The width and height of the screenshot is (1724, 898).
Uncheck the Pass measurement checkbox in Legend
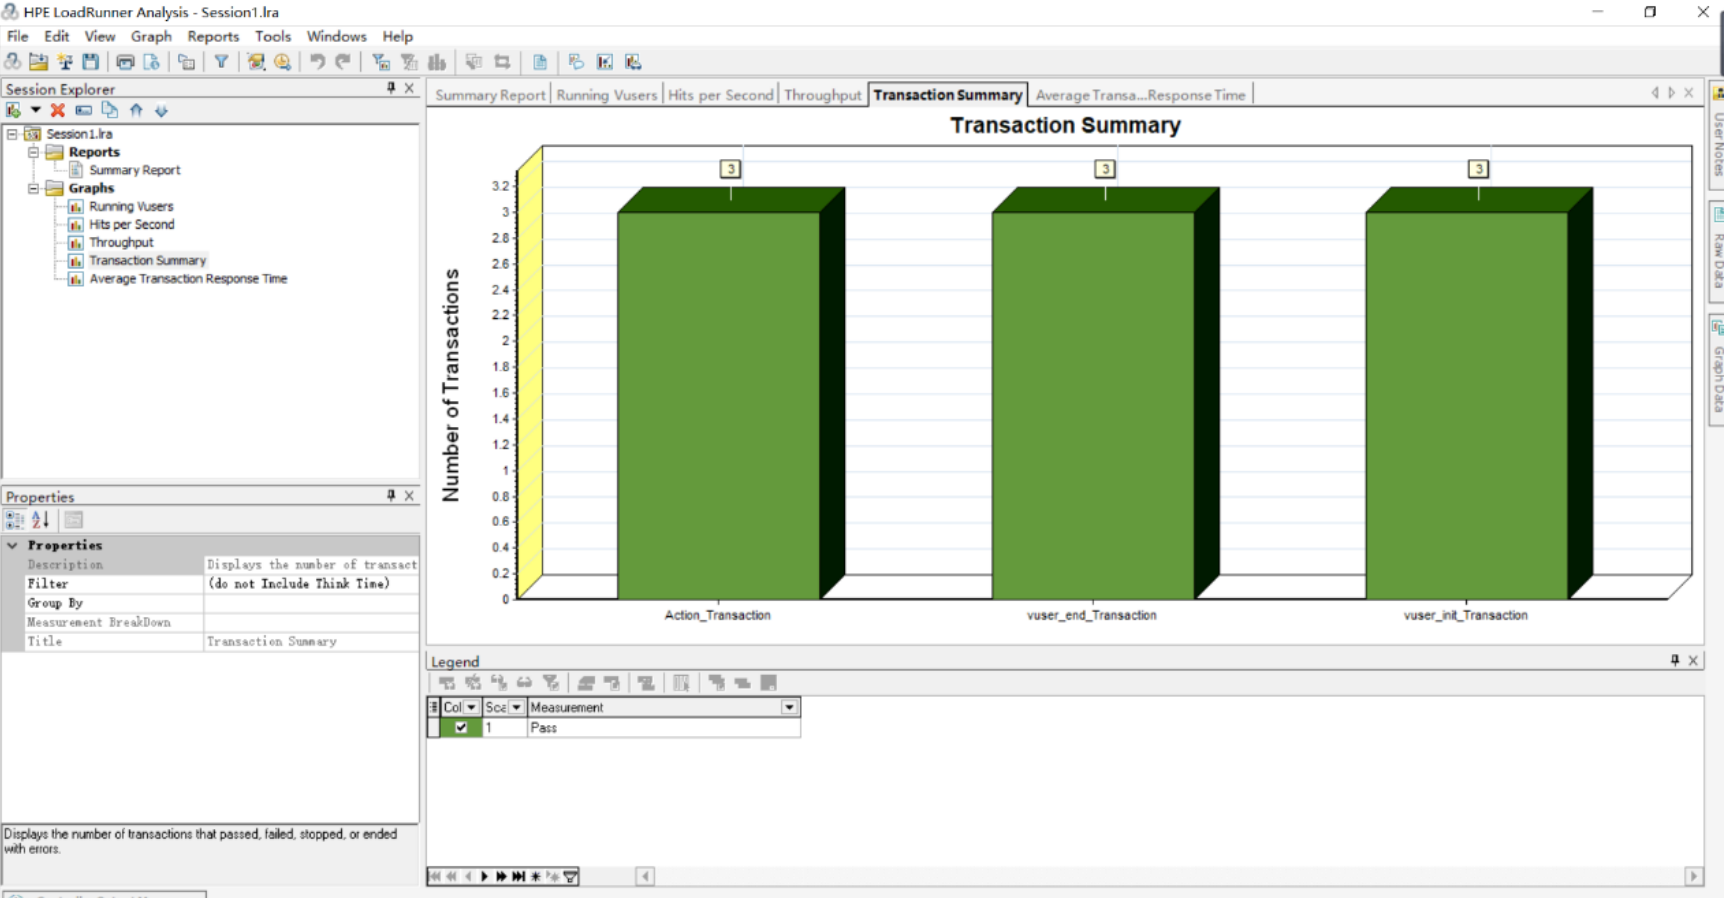click(461, 728)
